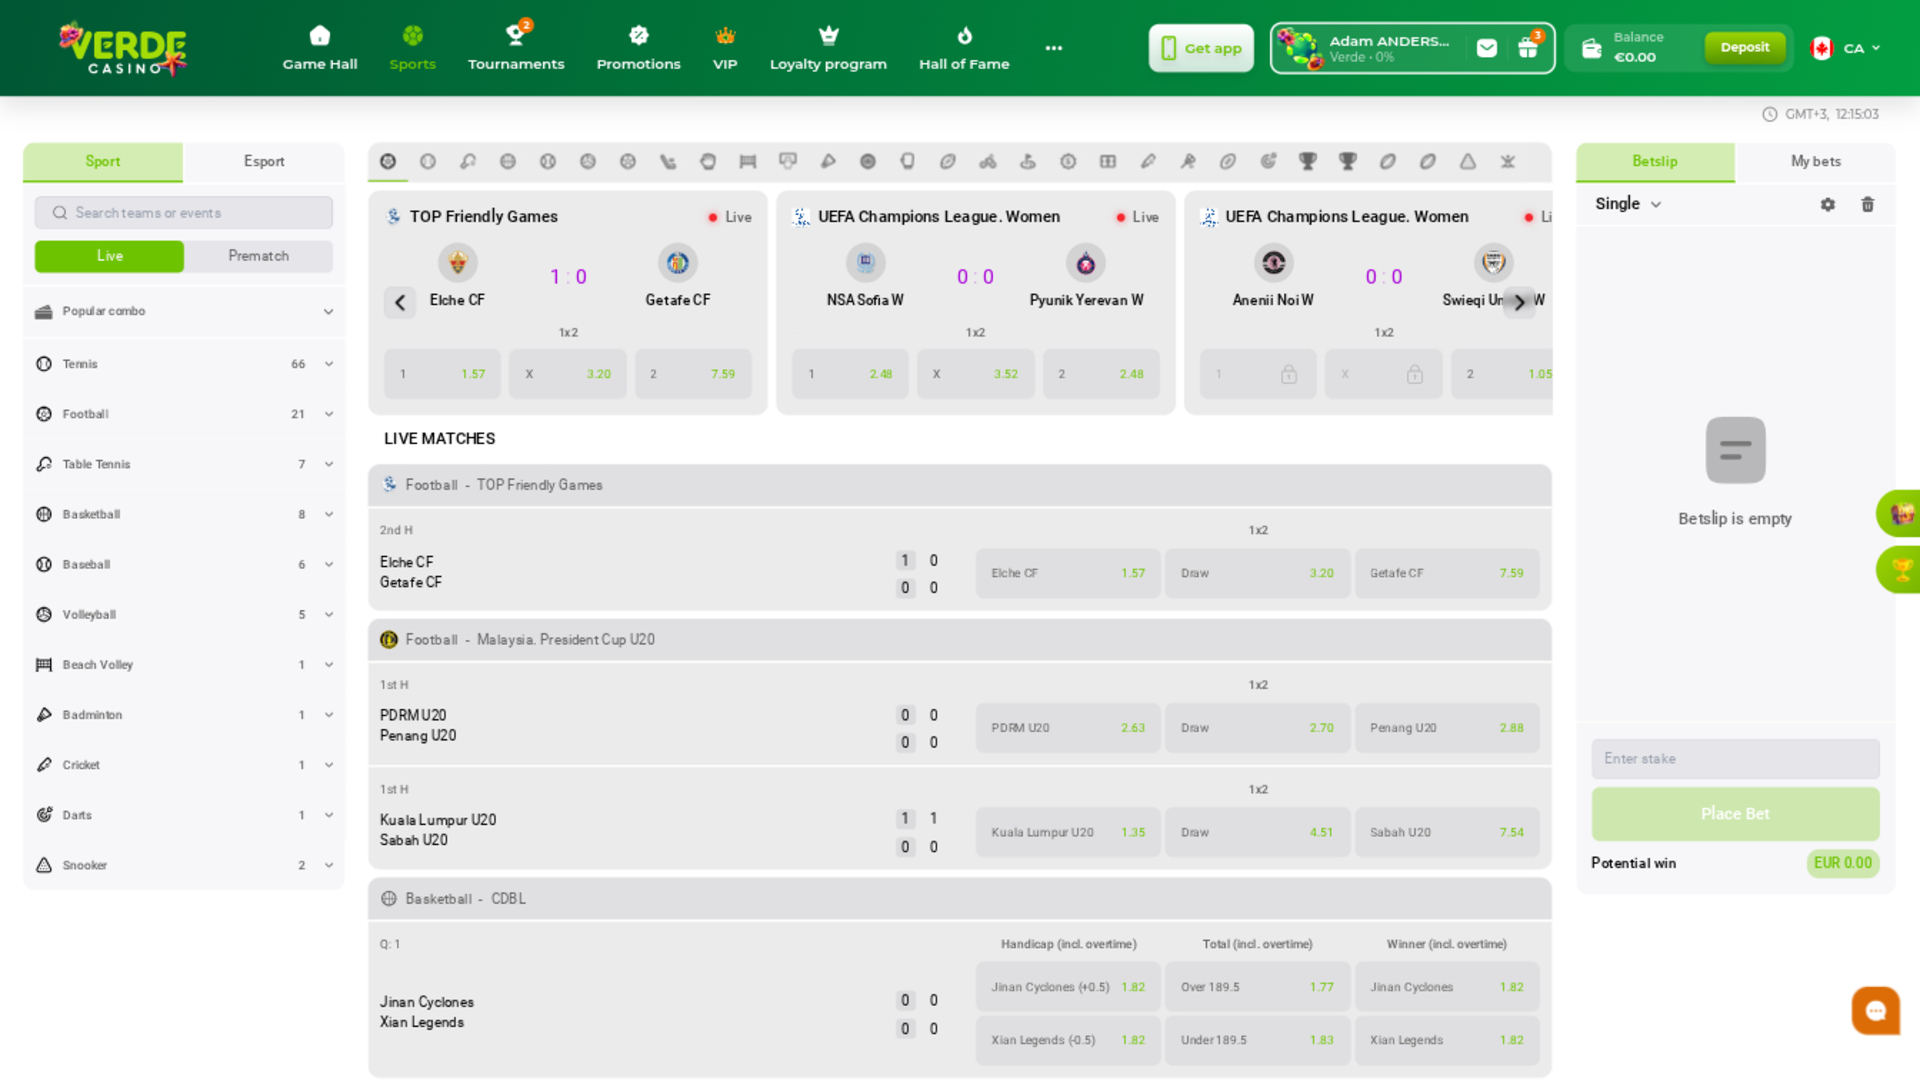Click the Get app button
1920x1080 pixels.
coord(1200,47)
